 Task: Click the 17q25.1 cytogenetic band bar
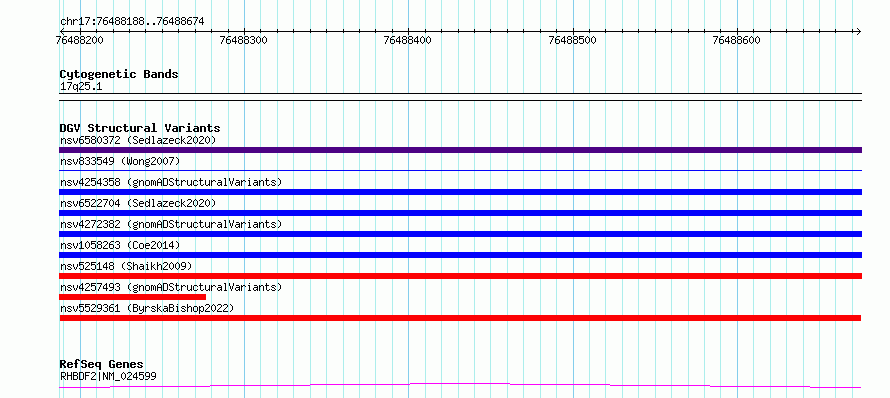(x=460, y=97)
